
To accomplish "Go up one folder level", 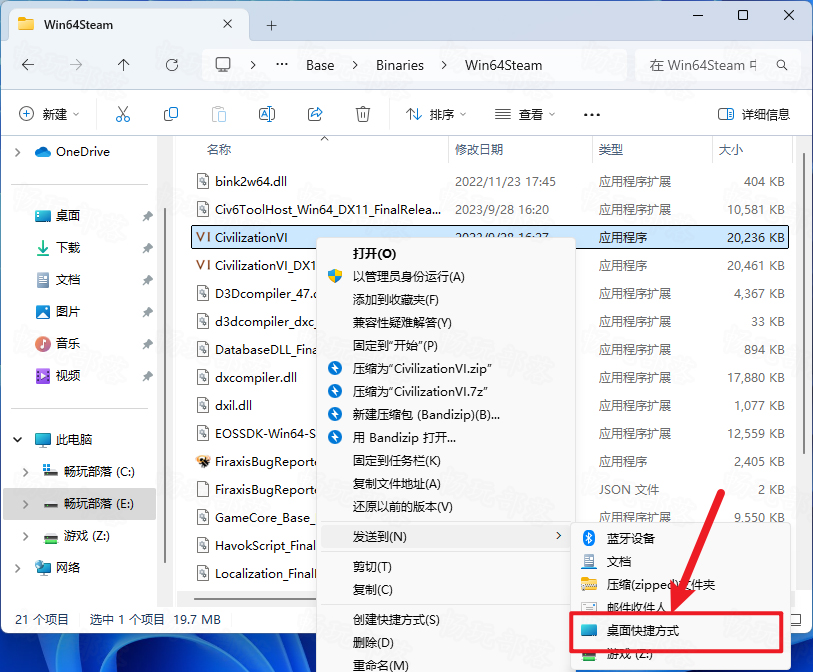I will pos(123,65).
